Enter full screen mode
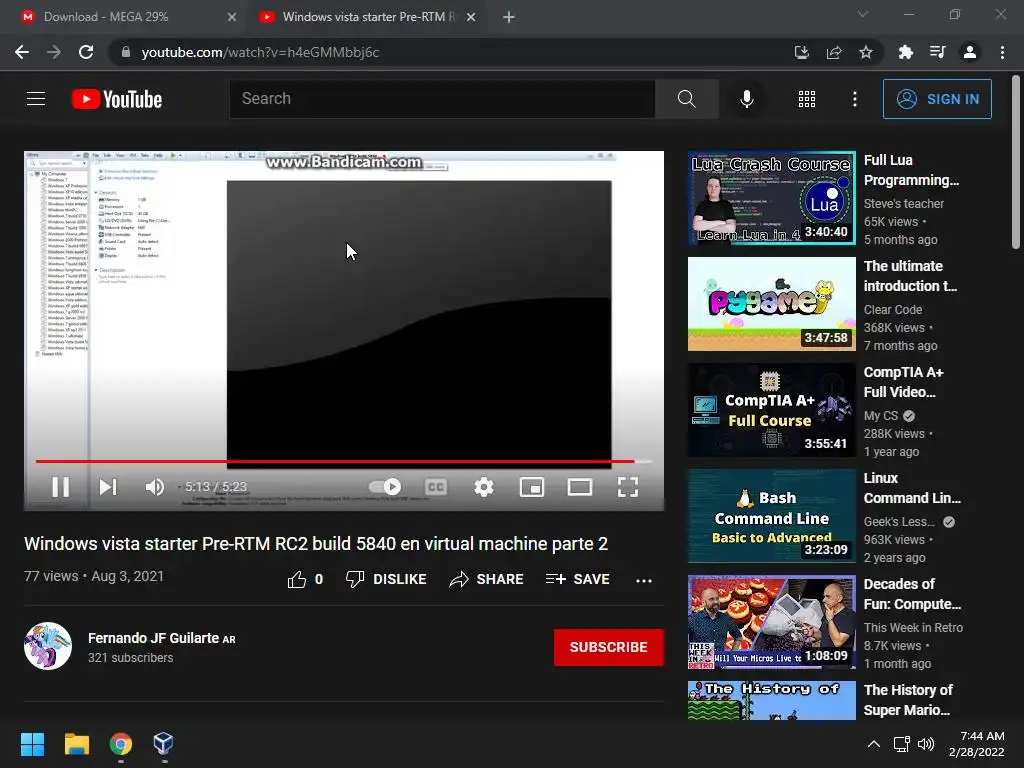Viewport: 1024px width, 768px height. coord(628,487)
